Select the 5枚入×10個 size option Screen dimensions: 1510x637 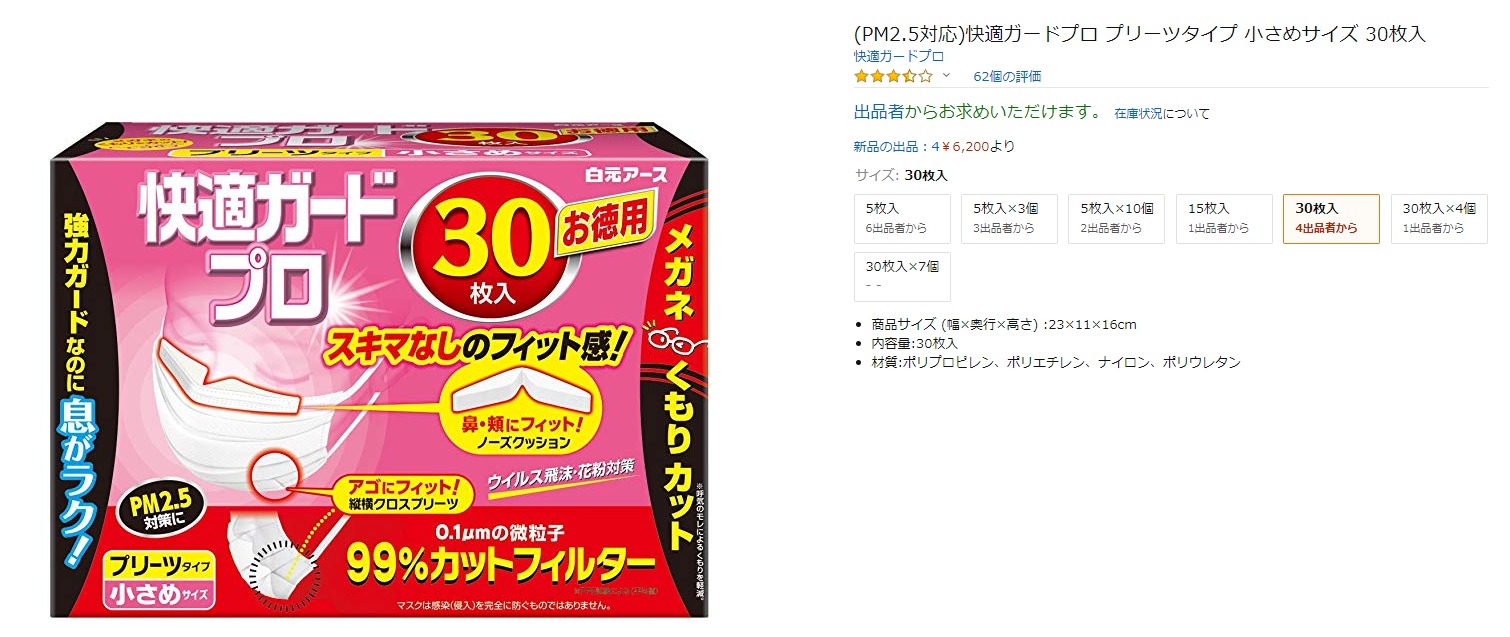tap(1118, 218)
